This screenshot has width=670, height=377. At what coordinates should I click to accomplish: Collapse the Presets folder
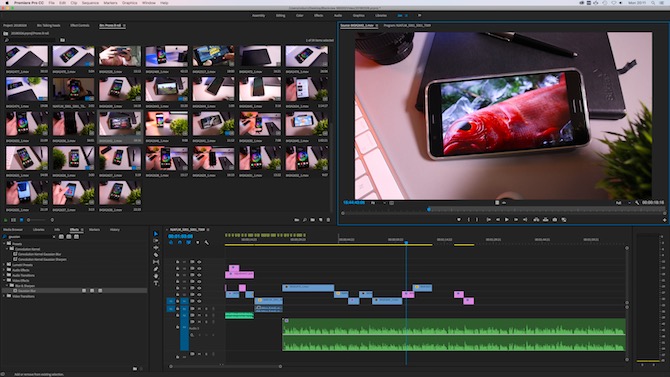coord(4,244)
